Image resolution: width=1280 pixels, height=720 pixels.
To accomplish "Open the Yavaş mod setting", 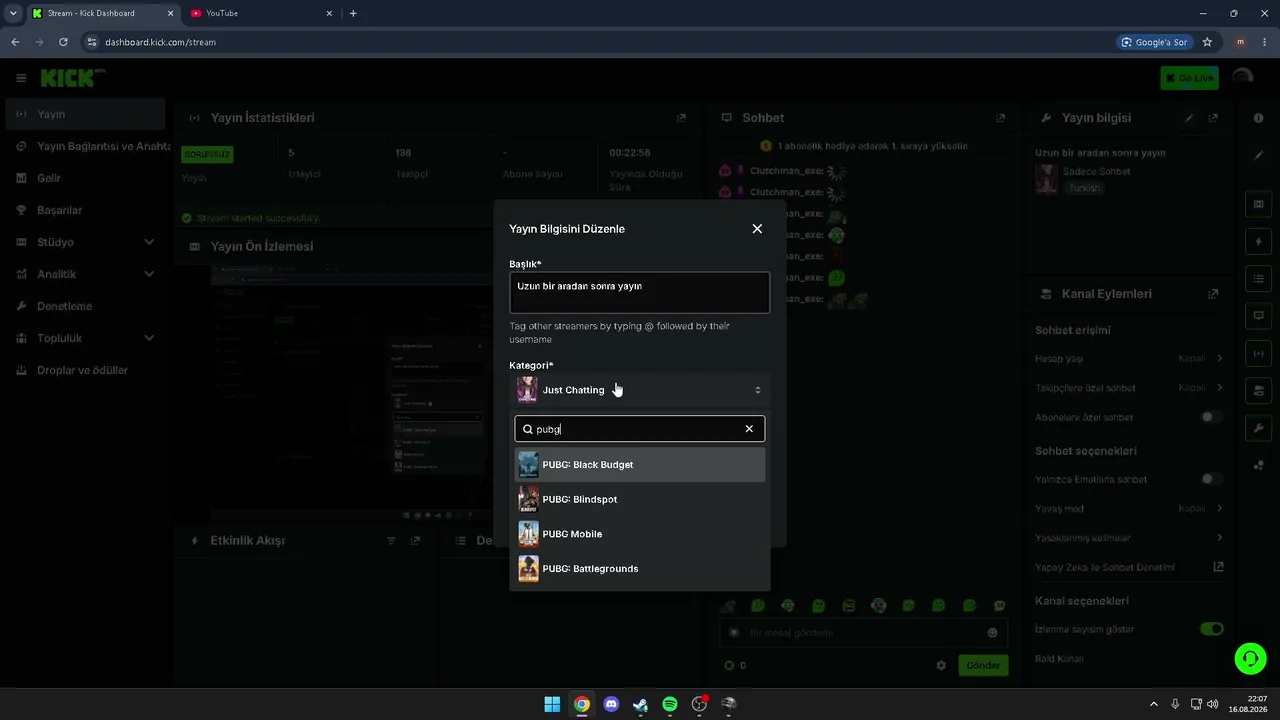I will (x=1129, y=508).
